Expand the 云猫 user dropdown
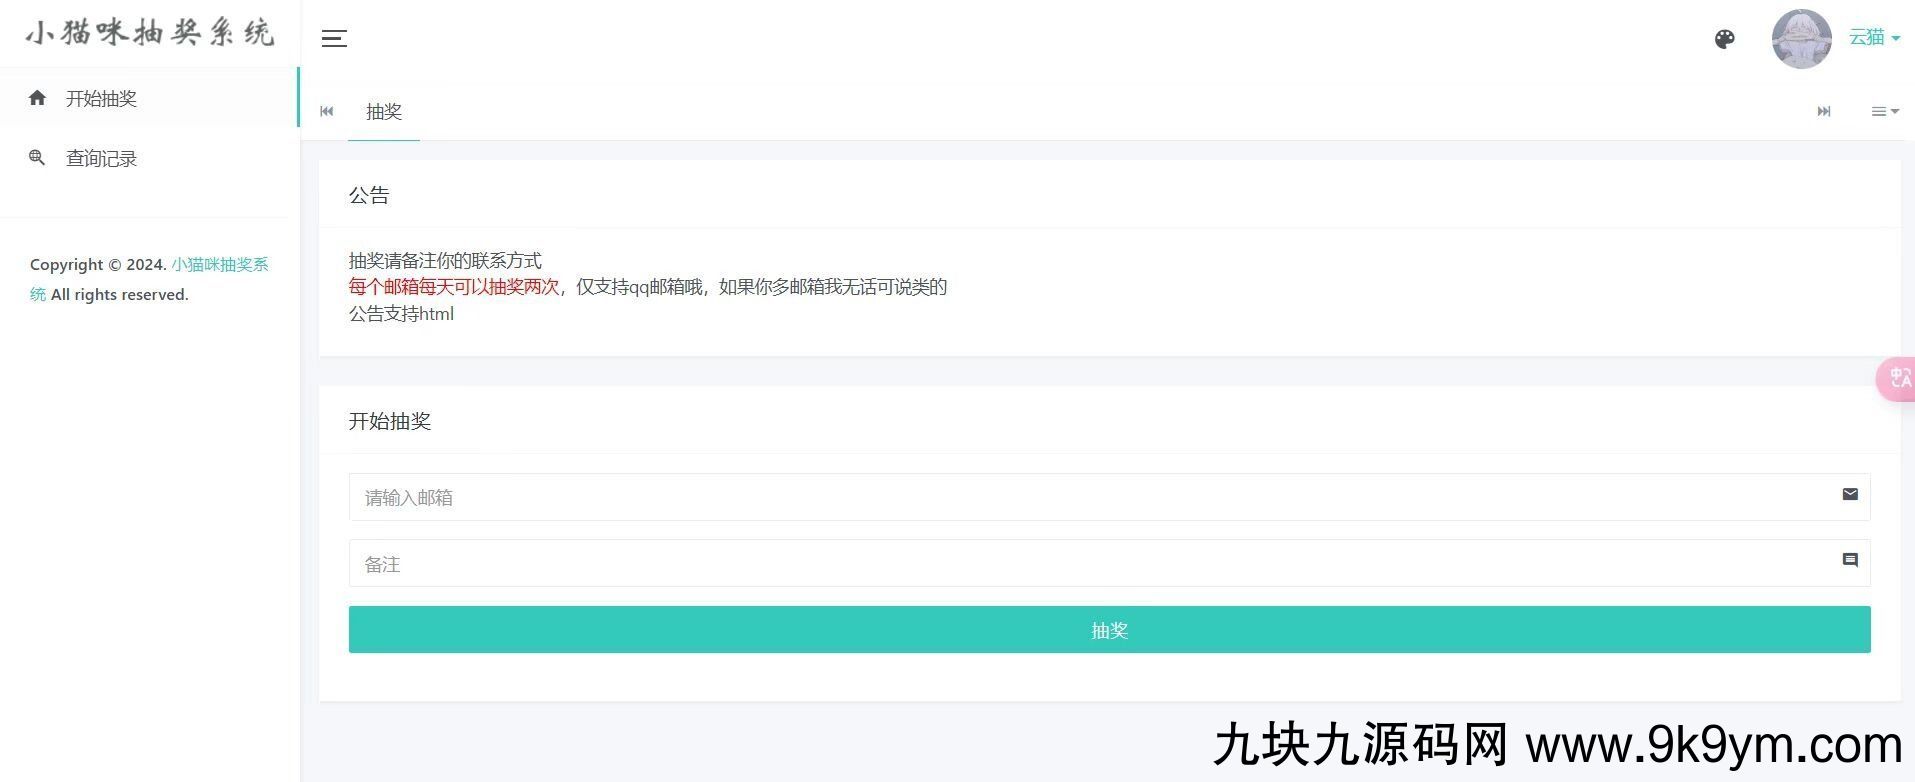 click(1873, 38)
